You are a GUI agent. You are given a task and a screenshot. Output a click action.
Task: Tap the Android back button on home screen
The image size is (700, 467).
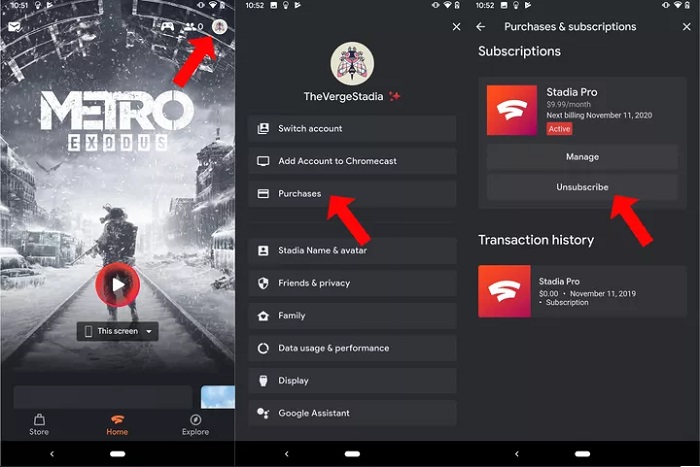click(x=52, y=454)
